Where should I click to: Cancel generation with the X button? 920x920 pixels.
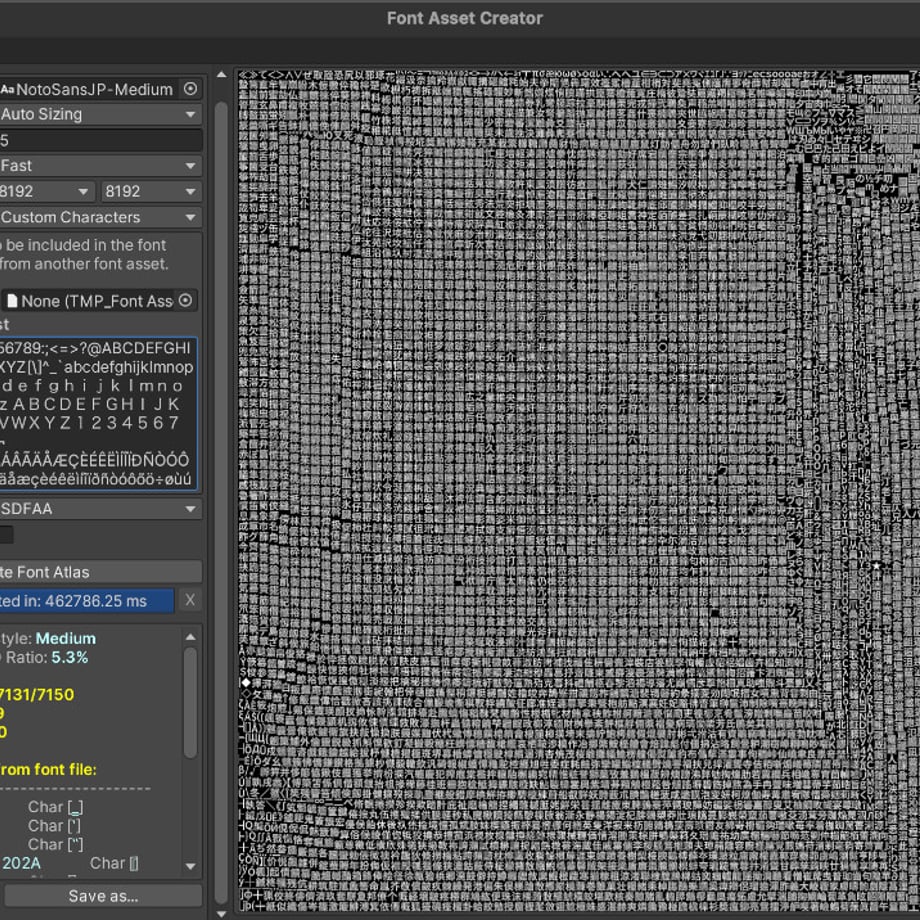[190, 600]
